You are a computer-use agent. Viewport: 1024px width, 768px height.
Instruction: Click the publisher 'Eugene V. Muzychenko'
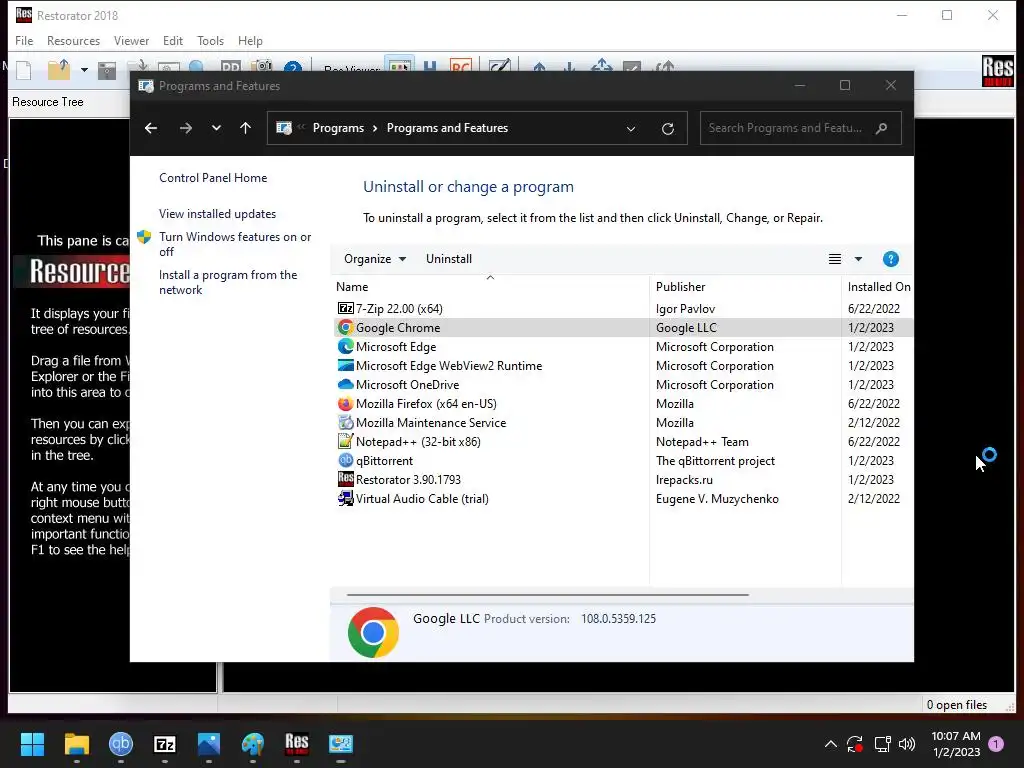pos(717,498)
